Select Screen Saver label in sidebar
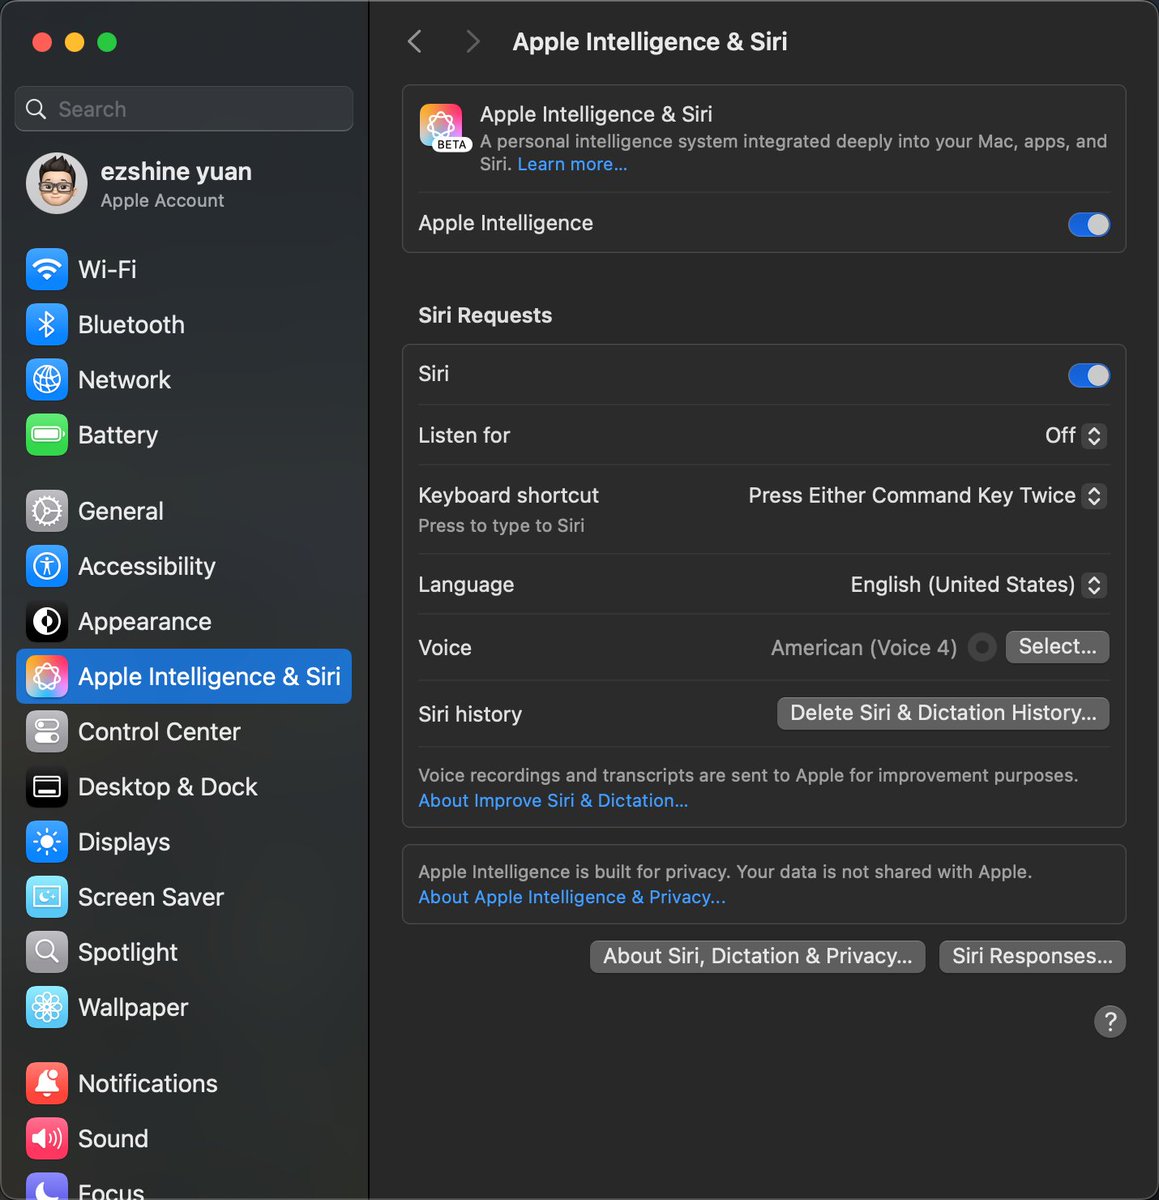This screenshot has width=1159, height=1200. pos(151,897)
